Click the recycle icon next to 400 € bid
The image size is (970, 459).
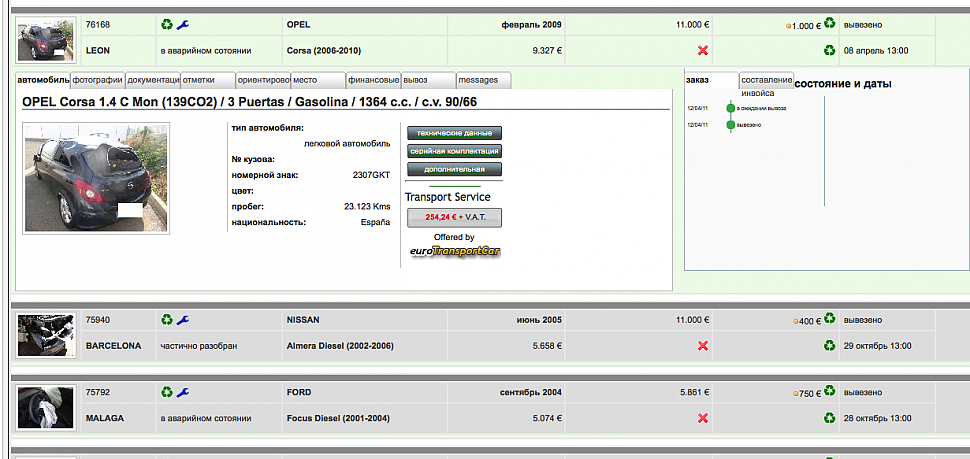pos(830,319)
